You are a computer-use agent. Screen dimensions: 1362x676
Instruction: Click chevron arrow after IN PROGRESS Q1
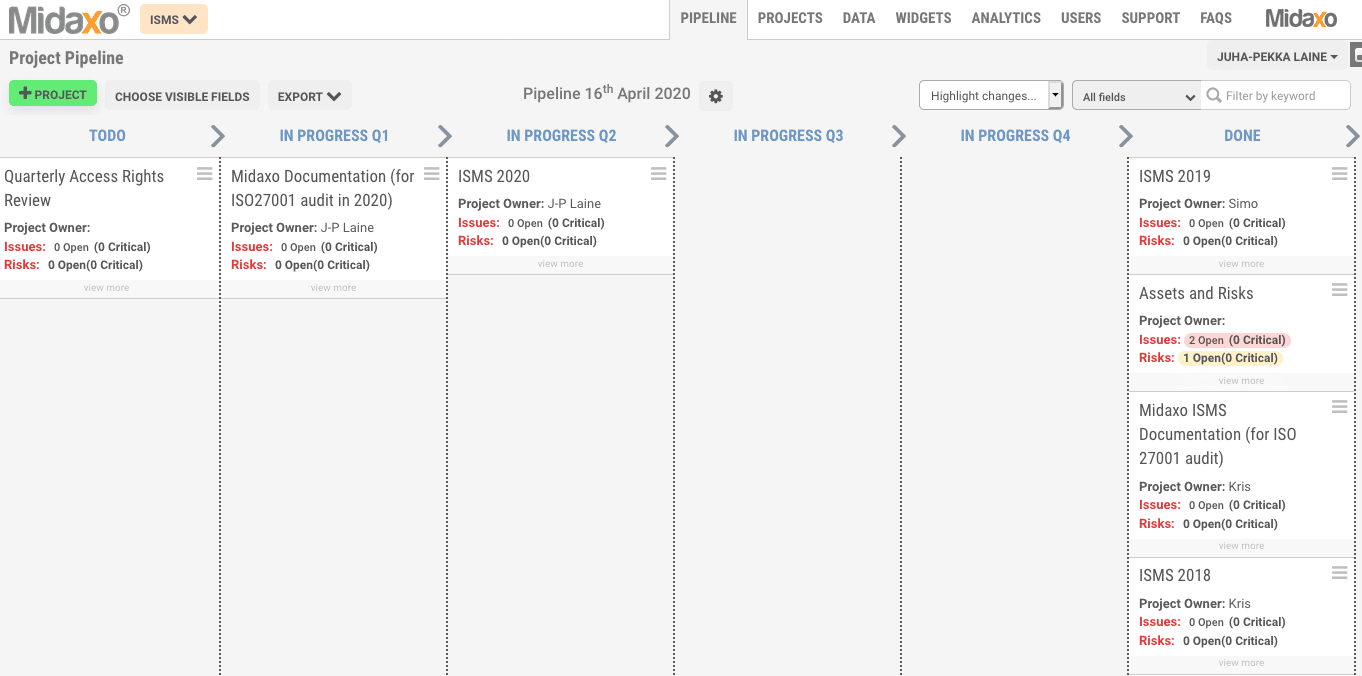[x=445, y=136]
